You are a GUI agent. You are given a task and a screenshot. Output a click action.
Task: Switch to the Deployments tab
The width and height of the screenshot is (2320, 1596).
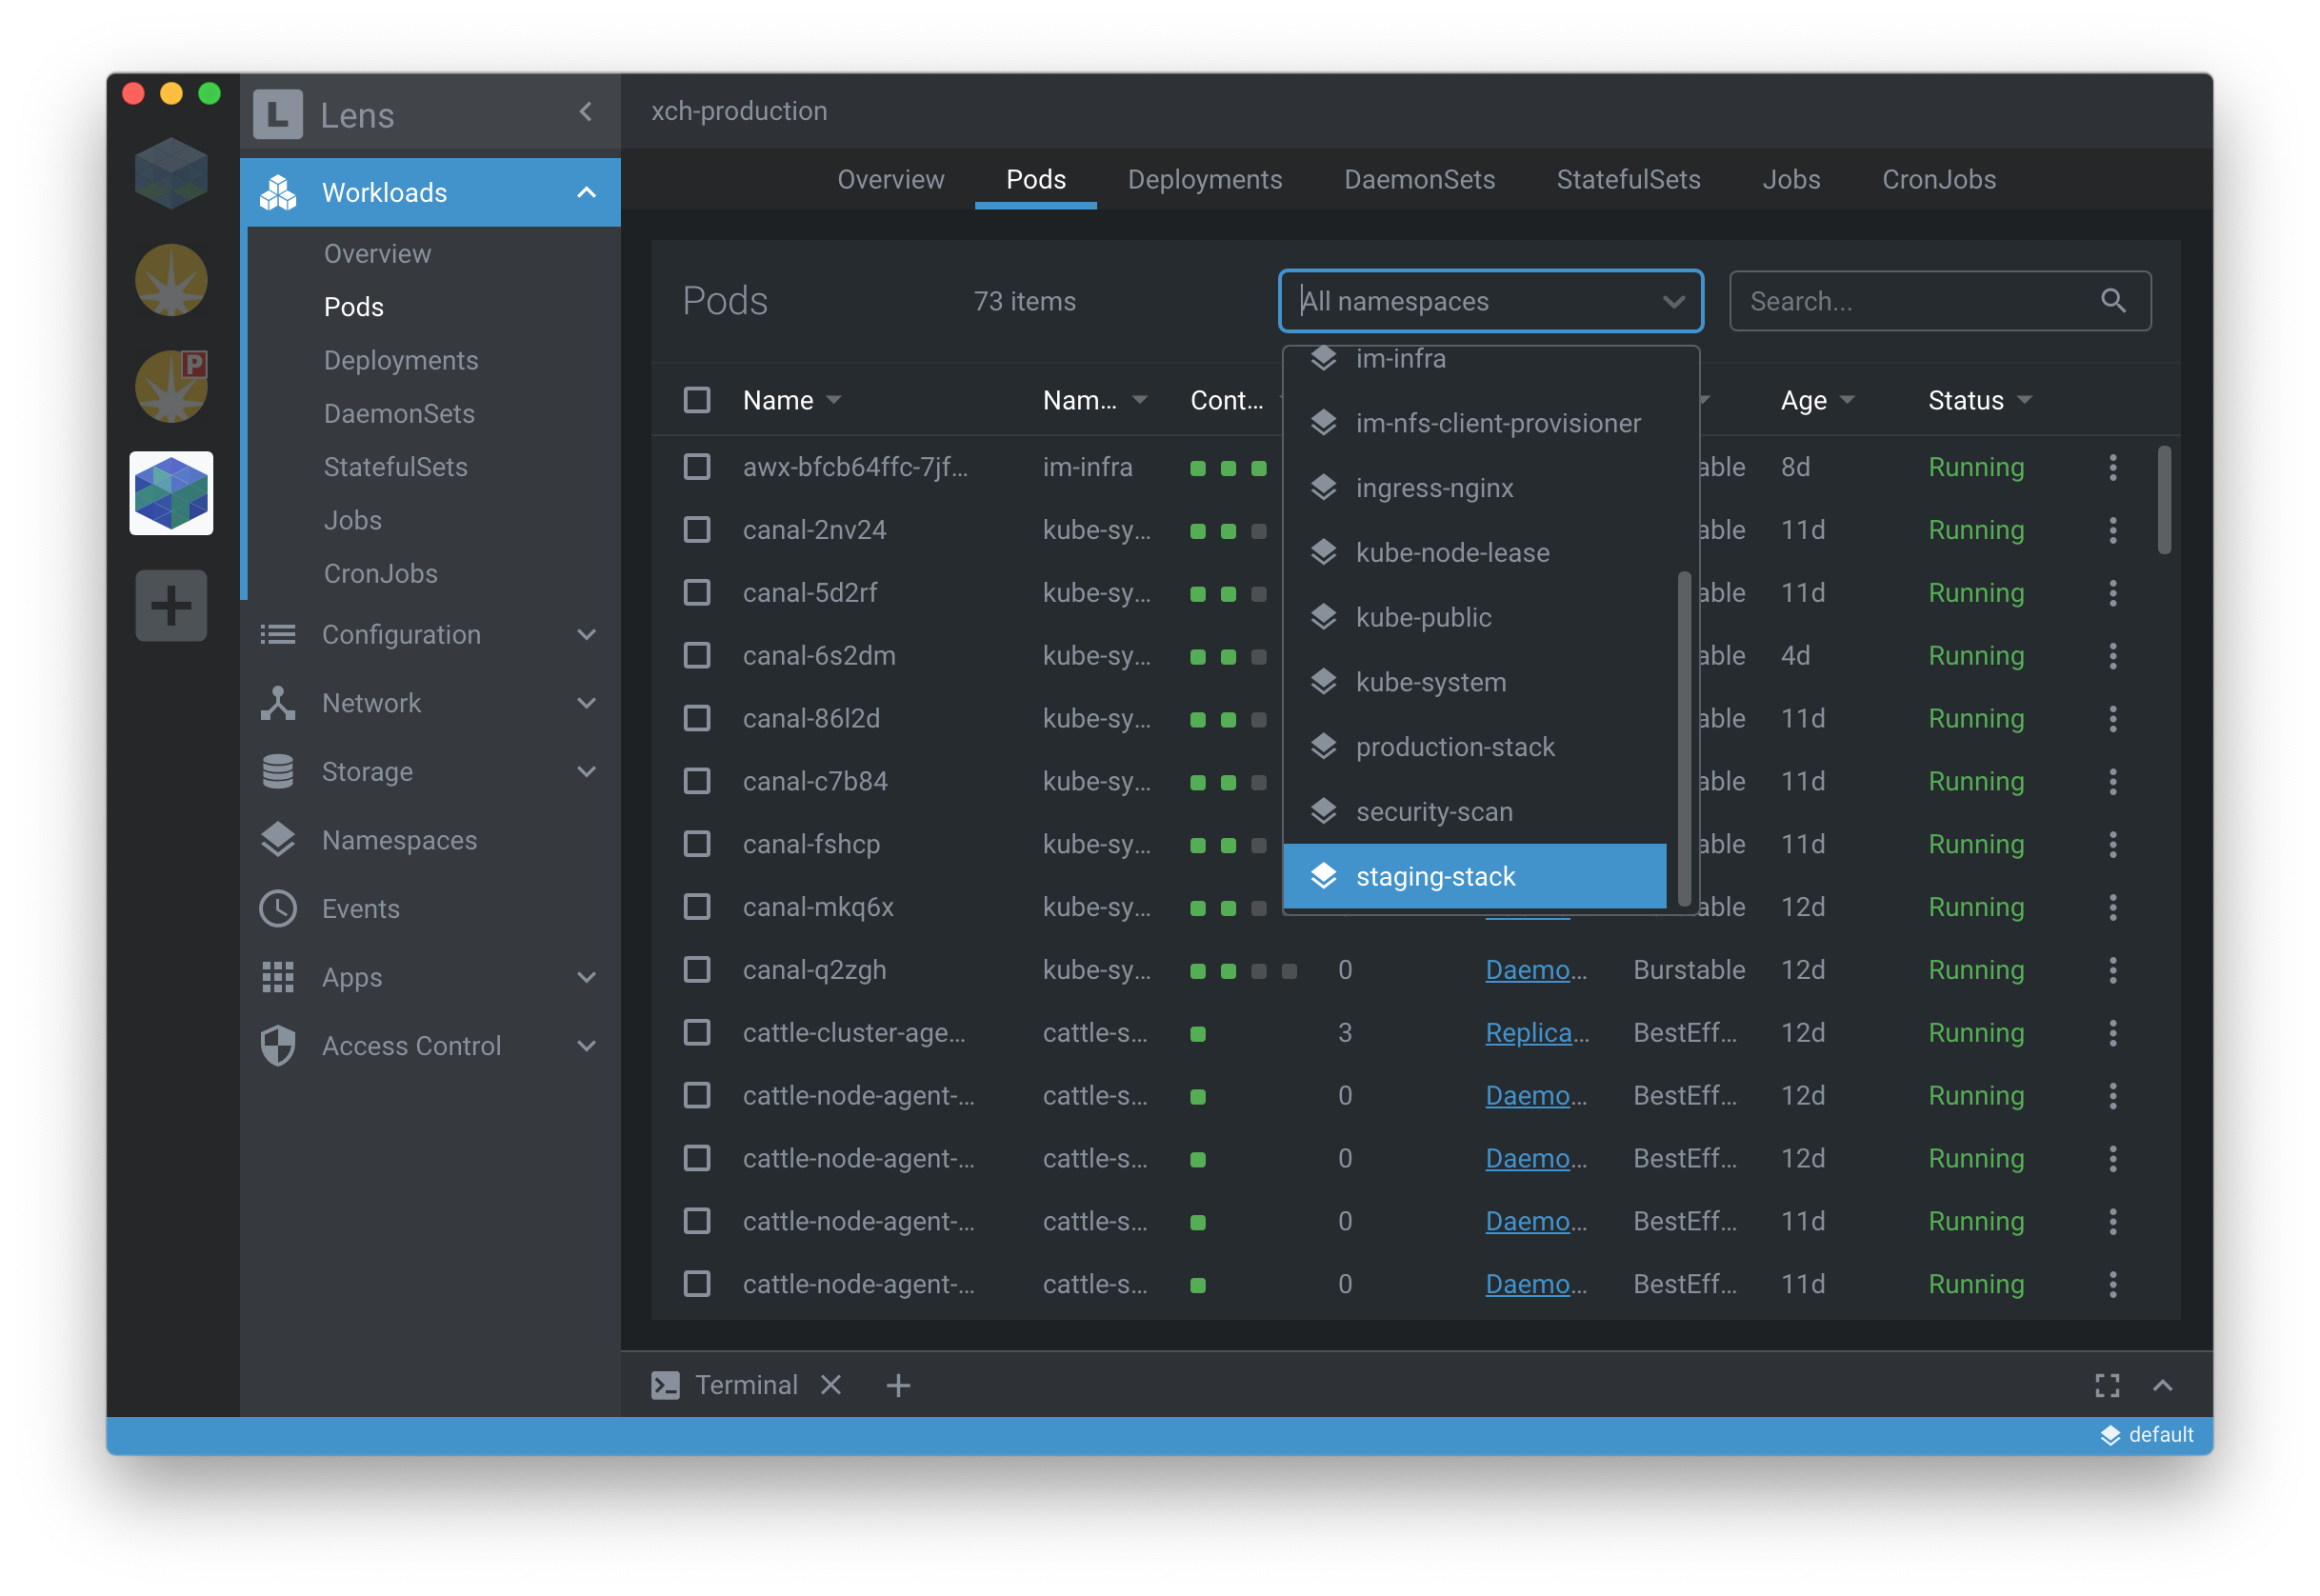pyautogui.click(x=1204, y=179)
